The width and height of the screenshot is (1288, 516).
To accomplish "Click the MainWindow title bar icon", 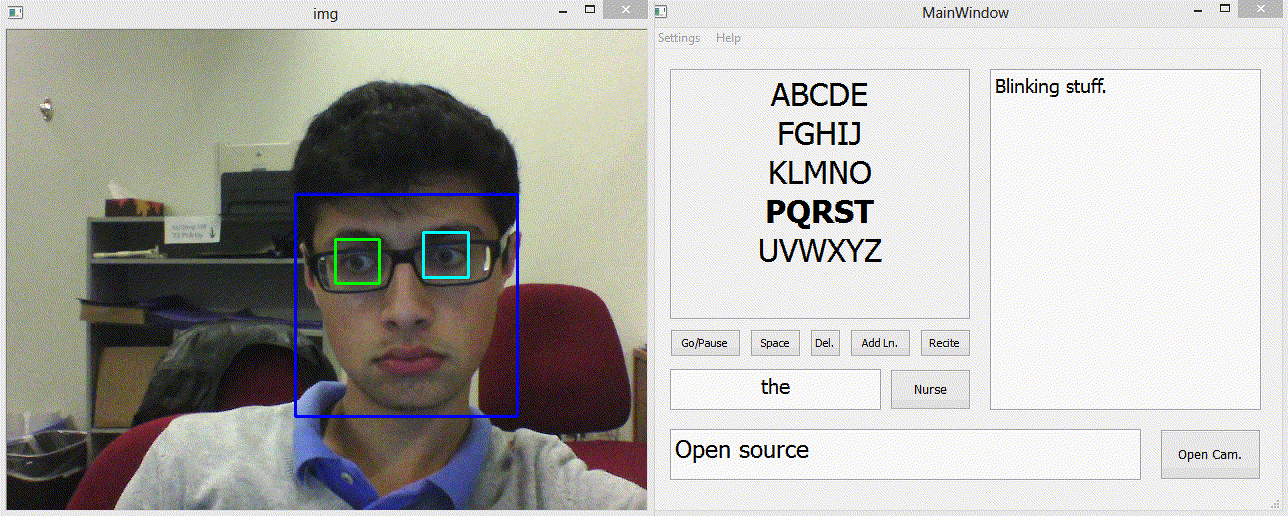I will pyautogui.click(x=661, y=12).
